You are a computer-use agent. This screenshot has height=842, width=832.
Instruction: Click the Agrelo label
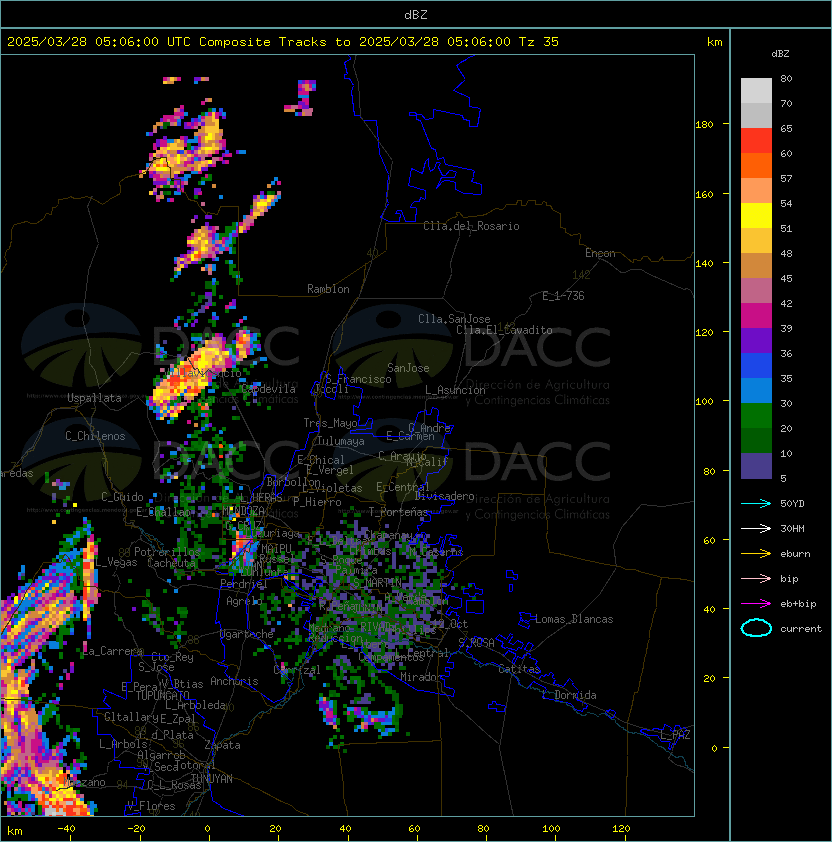tap(244, 601)
